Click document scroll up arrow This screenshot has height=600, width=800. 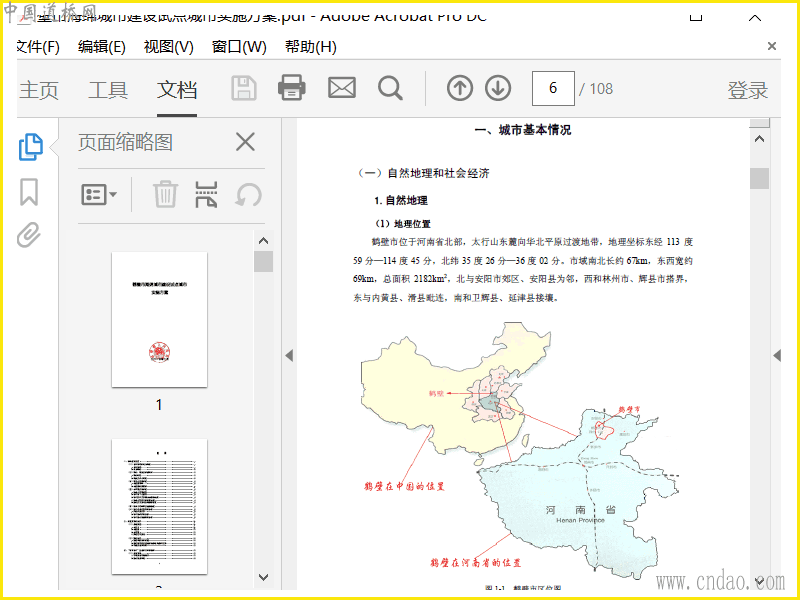(x=759, y=139)
